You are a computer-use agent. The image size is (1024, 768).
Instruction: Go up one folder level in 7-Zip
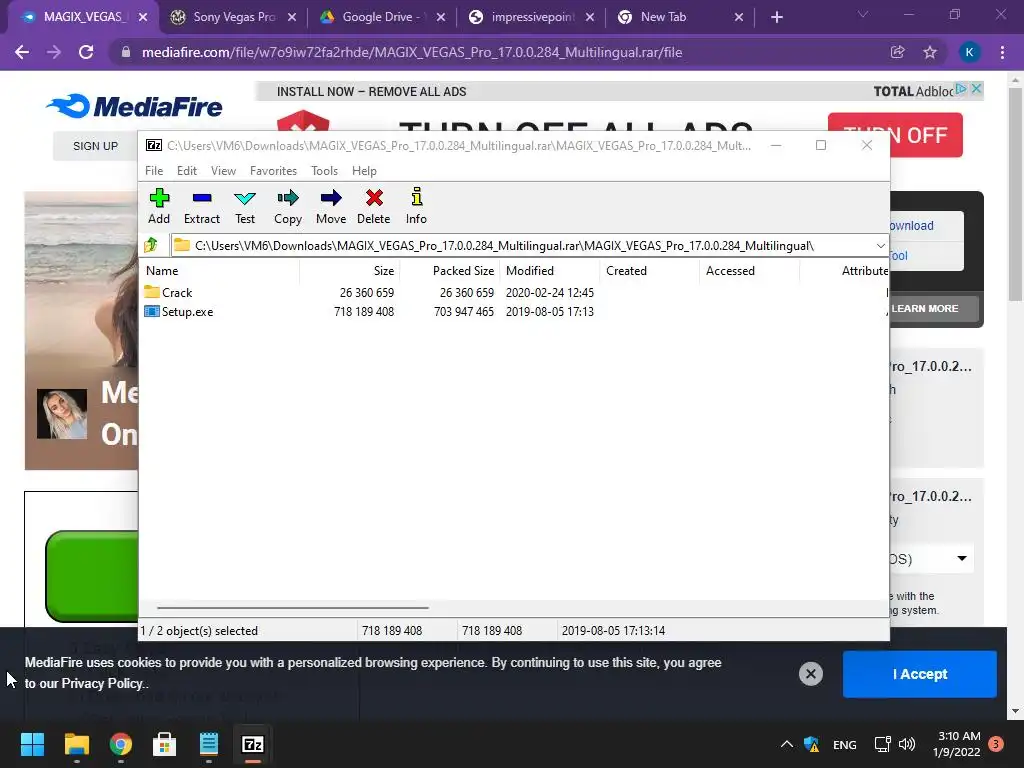[152, 246]
